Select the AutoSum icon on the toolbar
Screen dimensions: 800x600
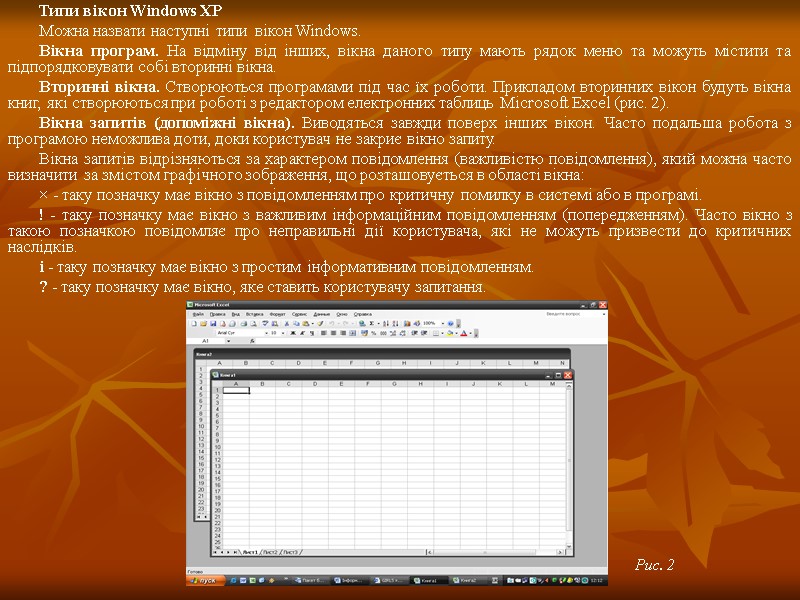[371, 322]
